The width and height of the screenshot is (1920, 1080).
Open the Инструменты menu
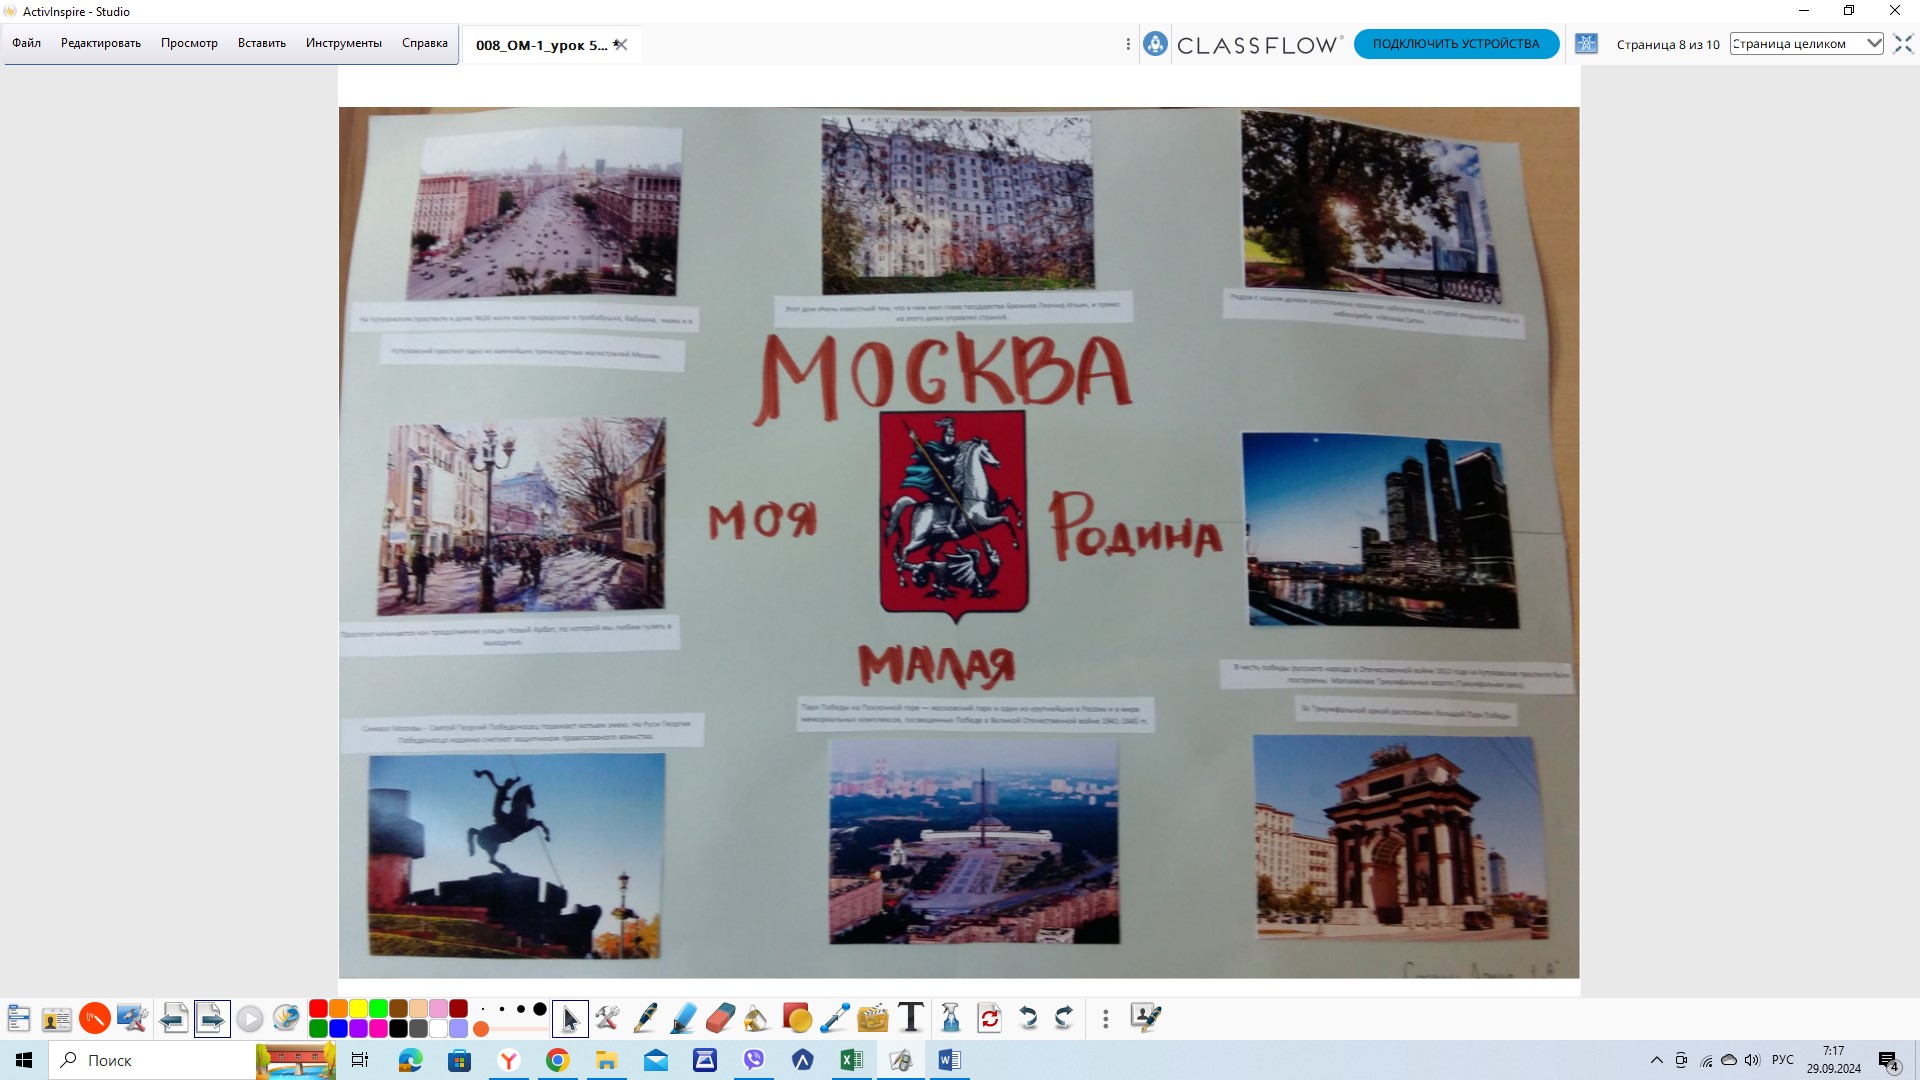point(344,43)
